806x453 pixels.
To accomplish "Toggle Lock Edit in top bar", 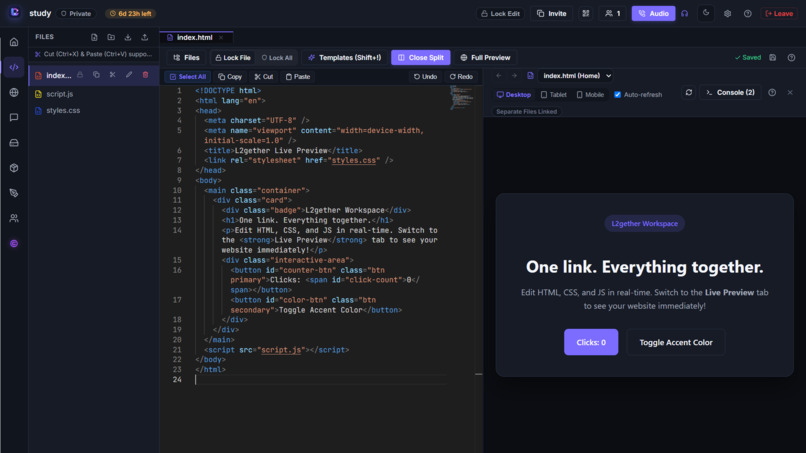I will point(500,13).
